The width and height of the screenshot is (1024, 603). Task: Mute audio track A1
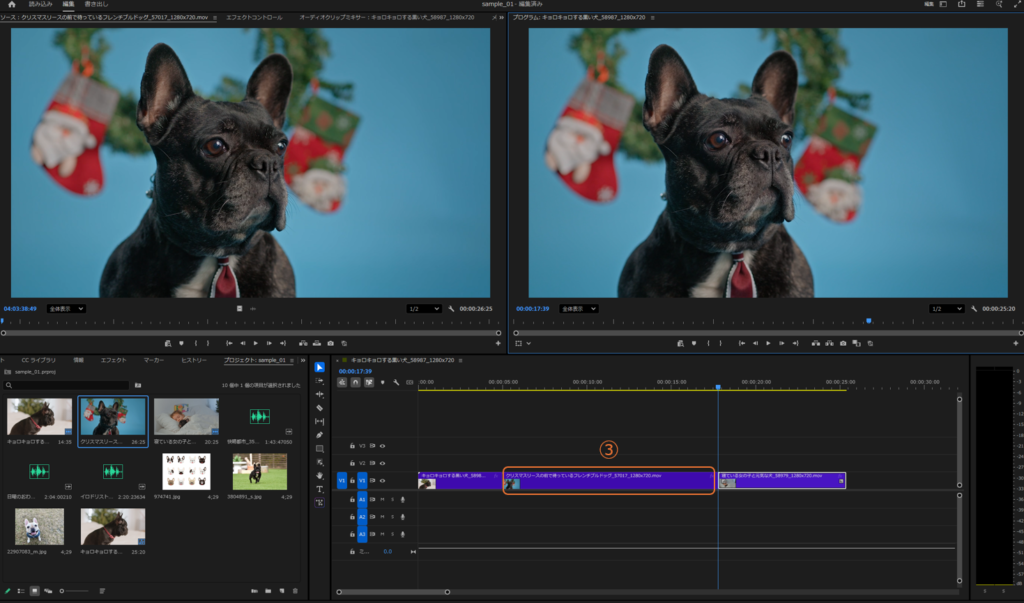(x=382, y=498)
